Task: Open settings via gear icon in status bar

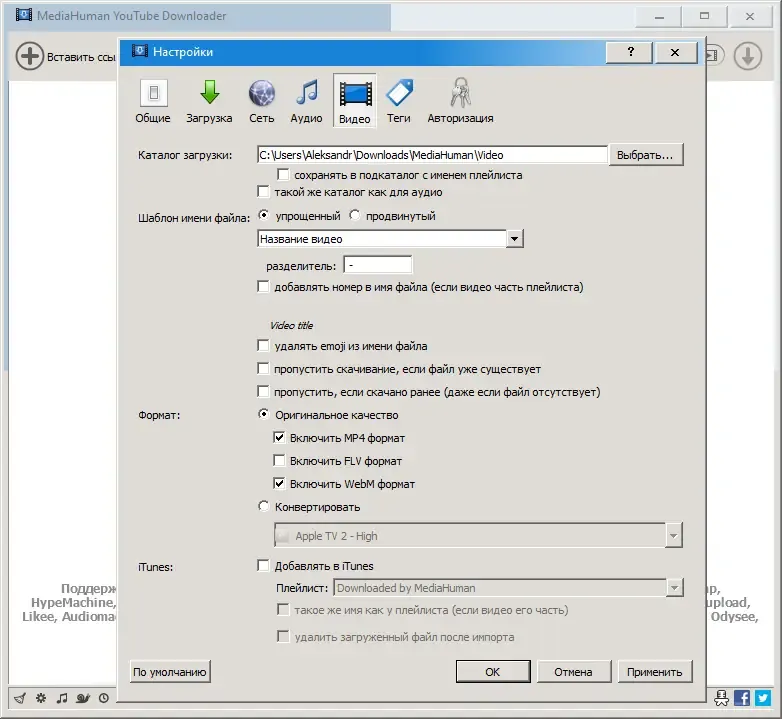Action: [41, 698]
